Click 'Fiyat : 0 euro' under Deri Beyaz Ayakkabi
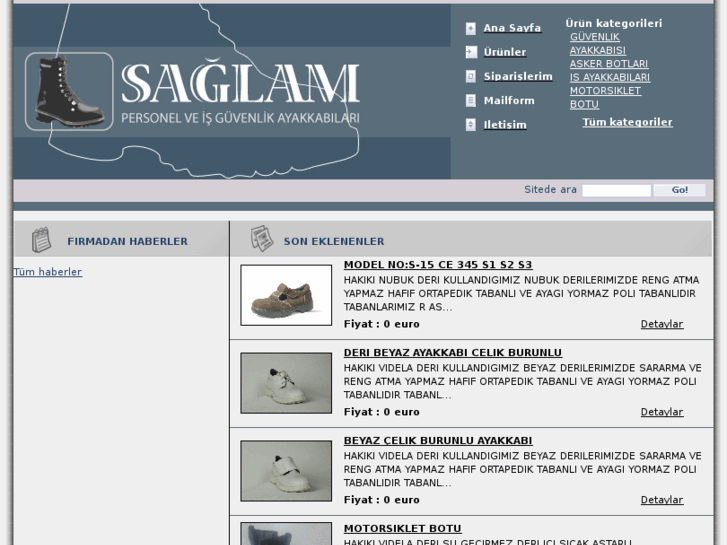The height and width of the screenshot is (545, 727). (381, 412)
